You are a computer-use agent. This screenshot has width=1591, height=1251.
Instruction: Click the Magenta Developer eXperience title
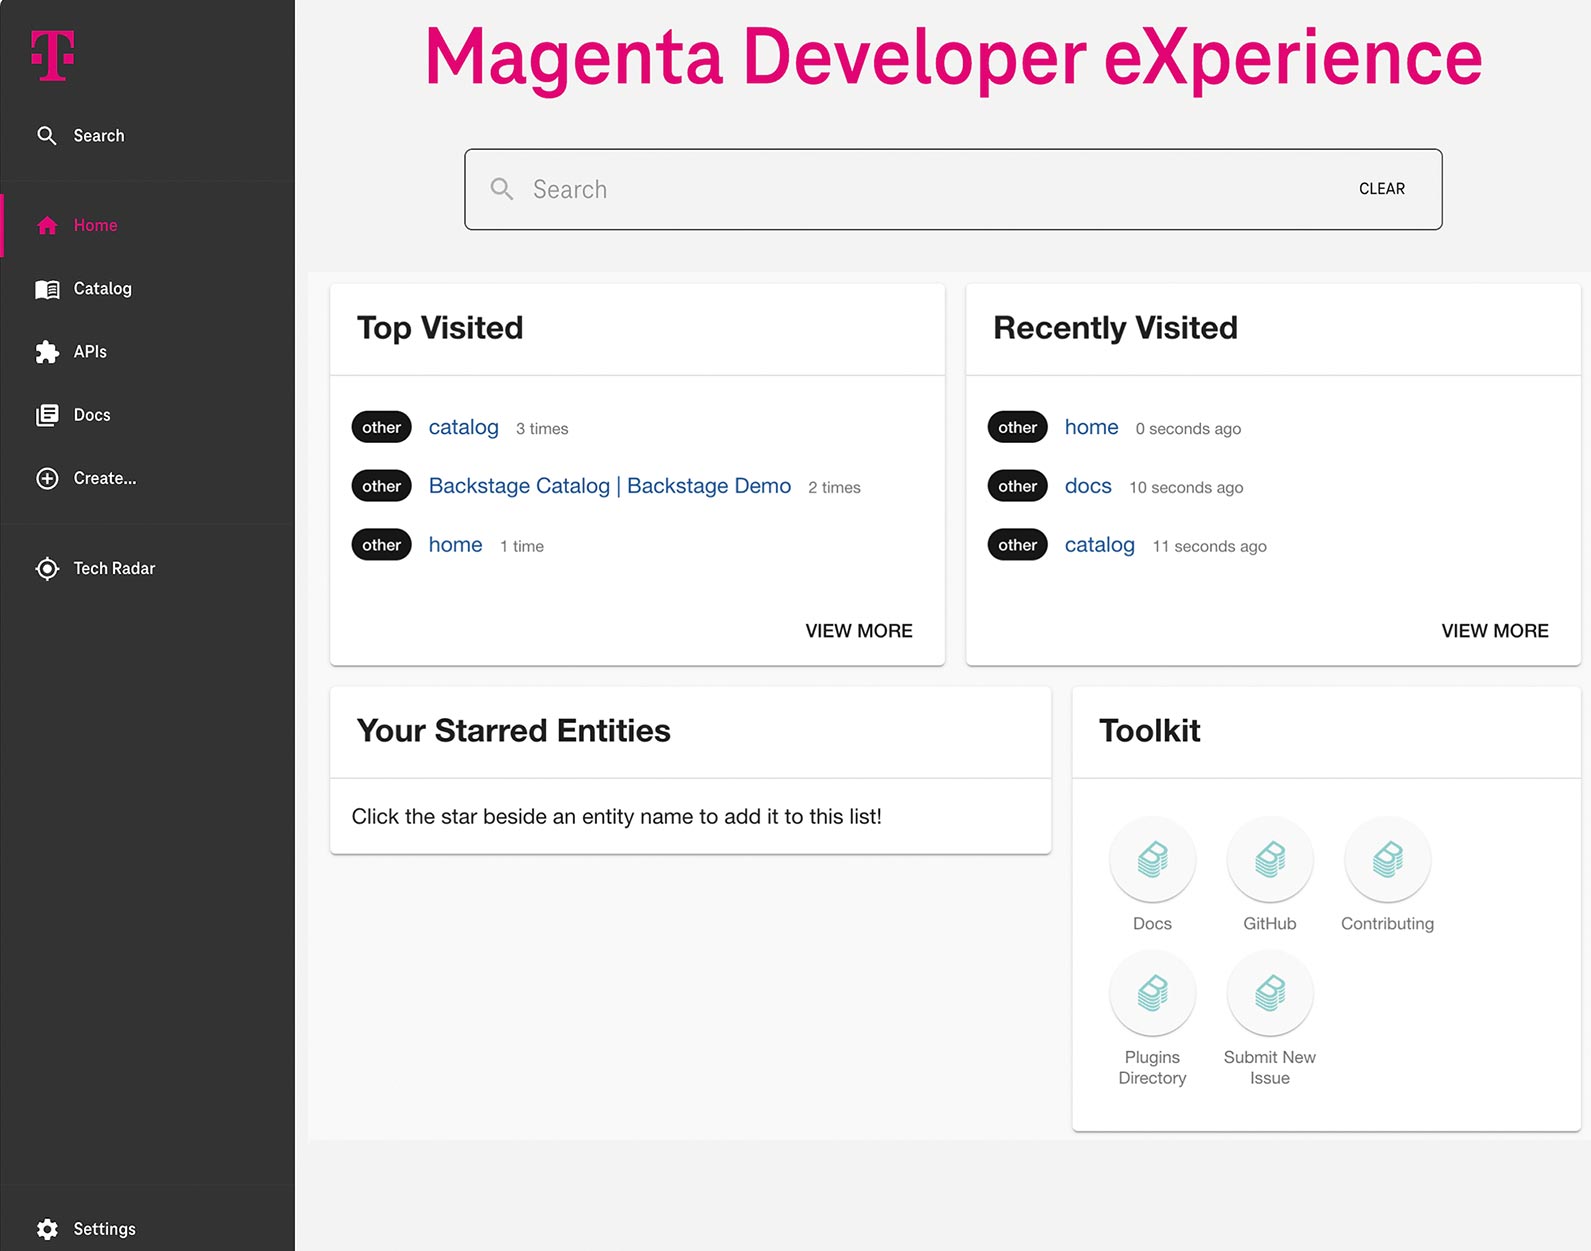coord(953,57)
